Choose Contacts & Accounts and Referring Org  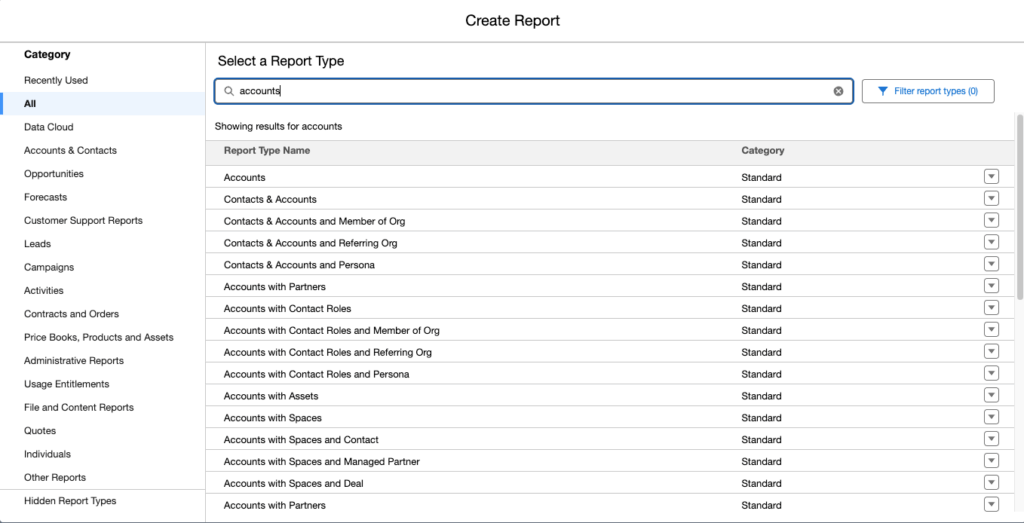pyautogui.click(x=310, y=243)
